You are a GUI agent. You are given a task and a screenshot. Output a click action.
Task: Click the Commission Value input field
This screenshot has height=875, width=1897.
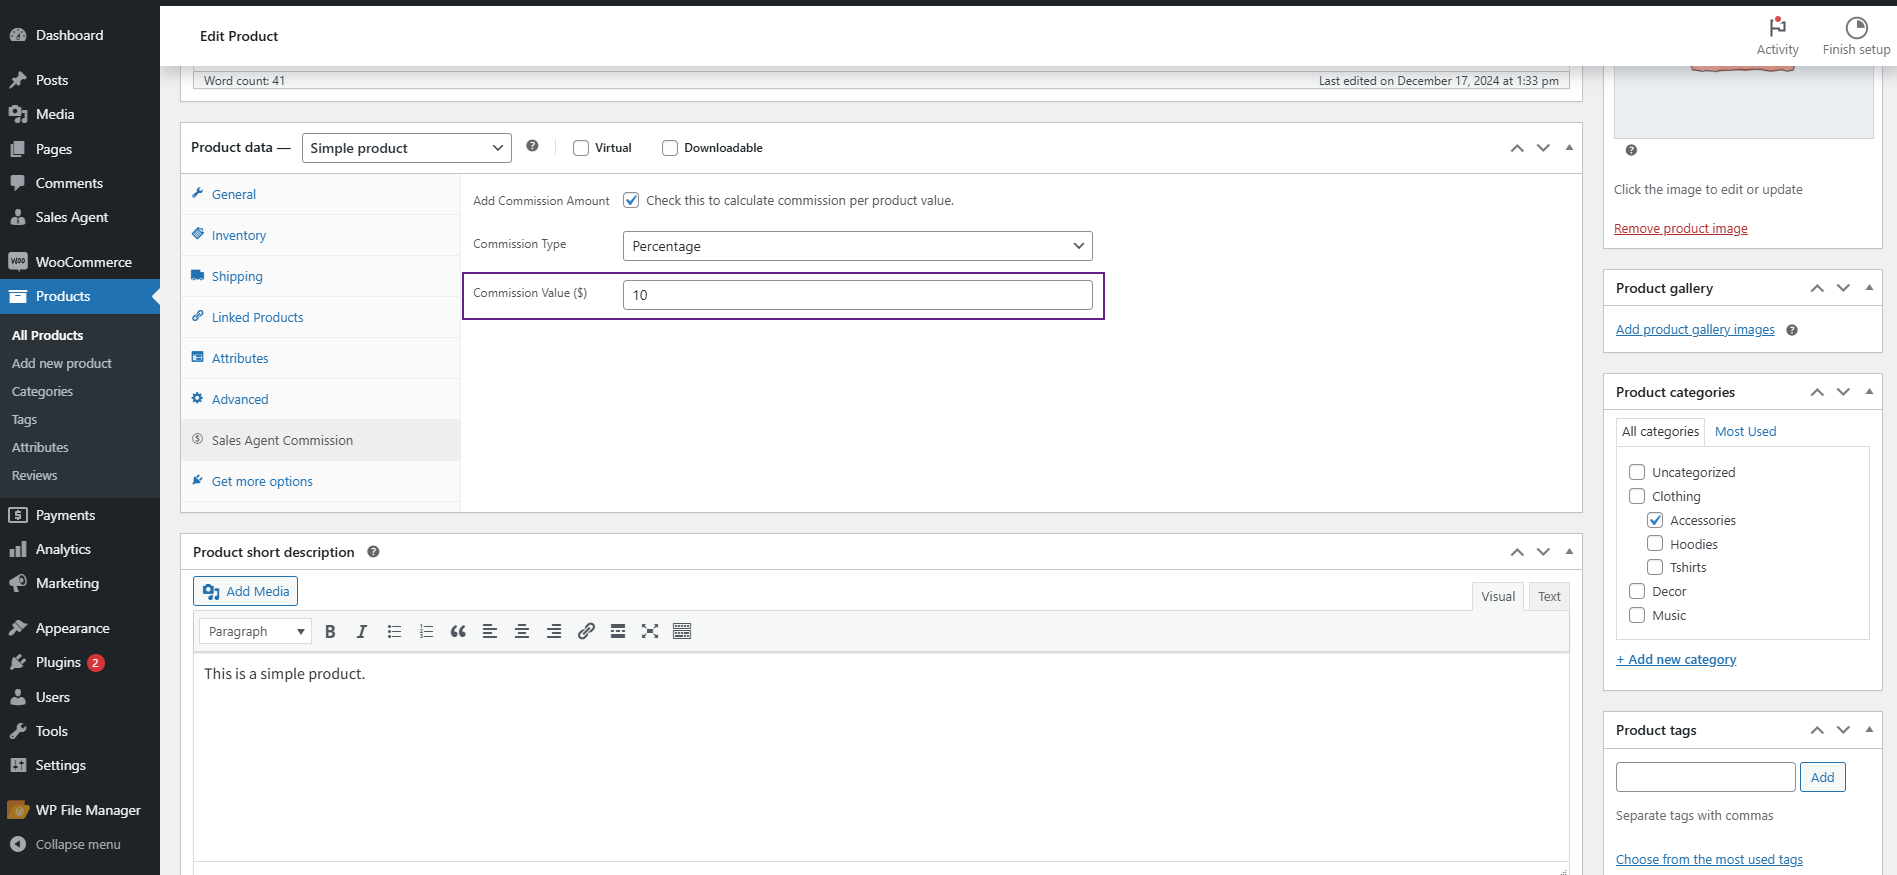coord(857,295)
